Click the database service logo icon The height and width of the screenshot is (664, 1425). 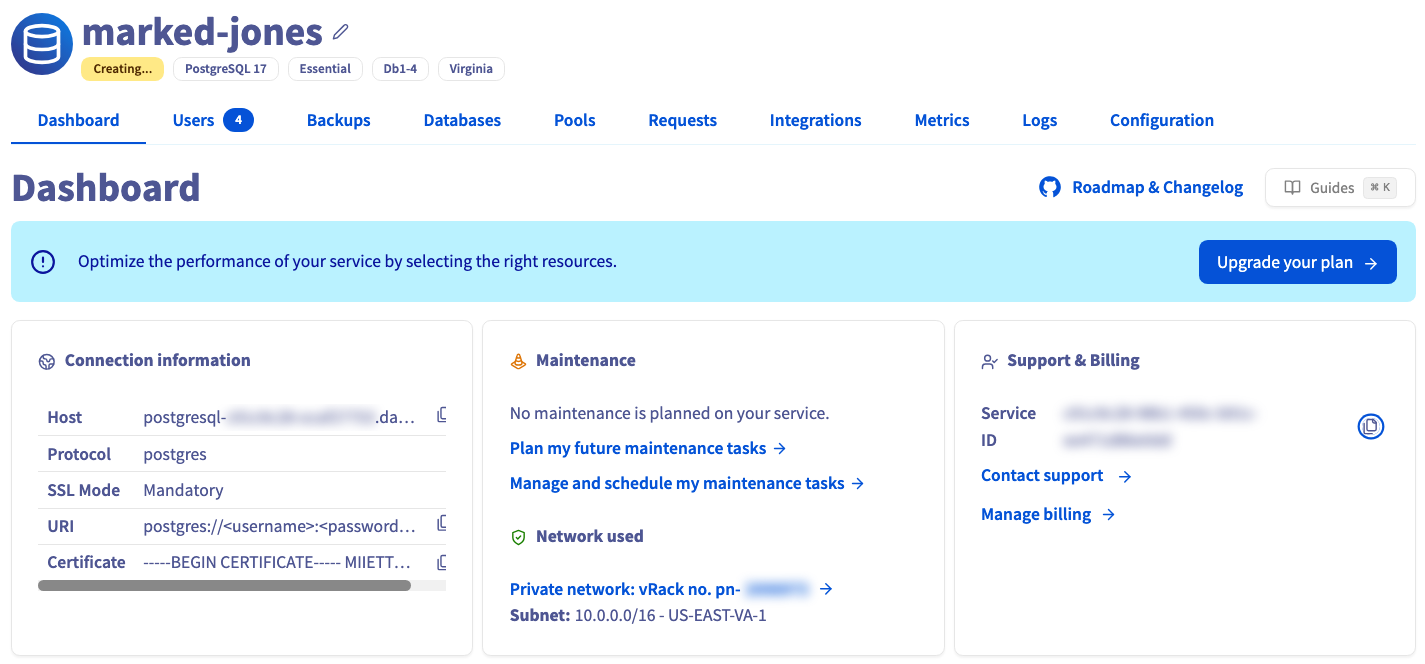[x=42, y=44]
